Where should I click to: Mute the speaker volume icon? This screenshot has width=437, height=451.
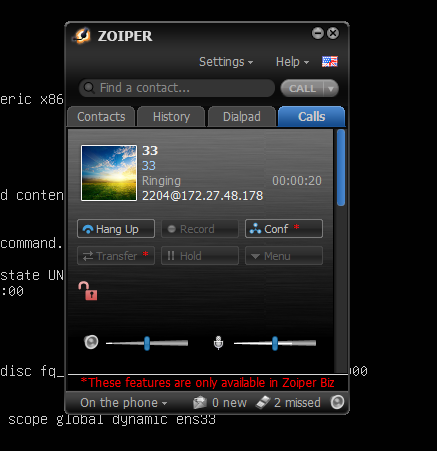[91, 342]
